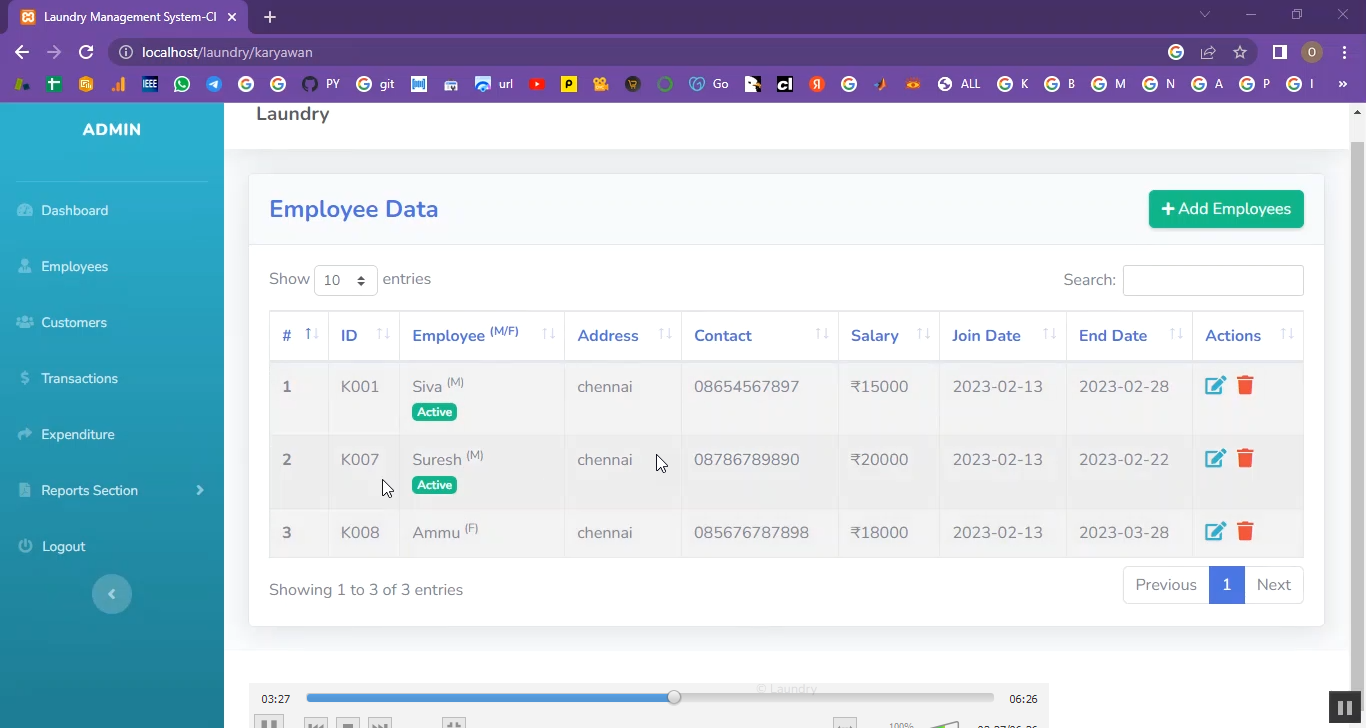The image size is (1366, 728).
Task: Delete employee Suresh using trash icon
Action: click(1245, 459)
